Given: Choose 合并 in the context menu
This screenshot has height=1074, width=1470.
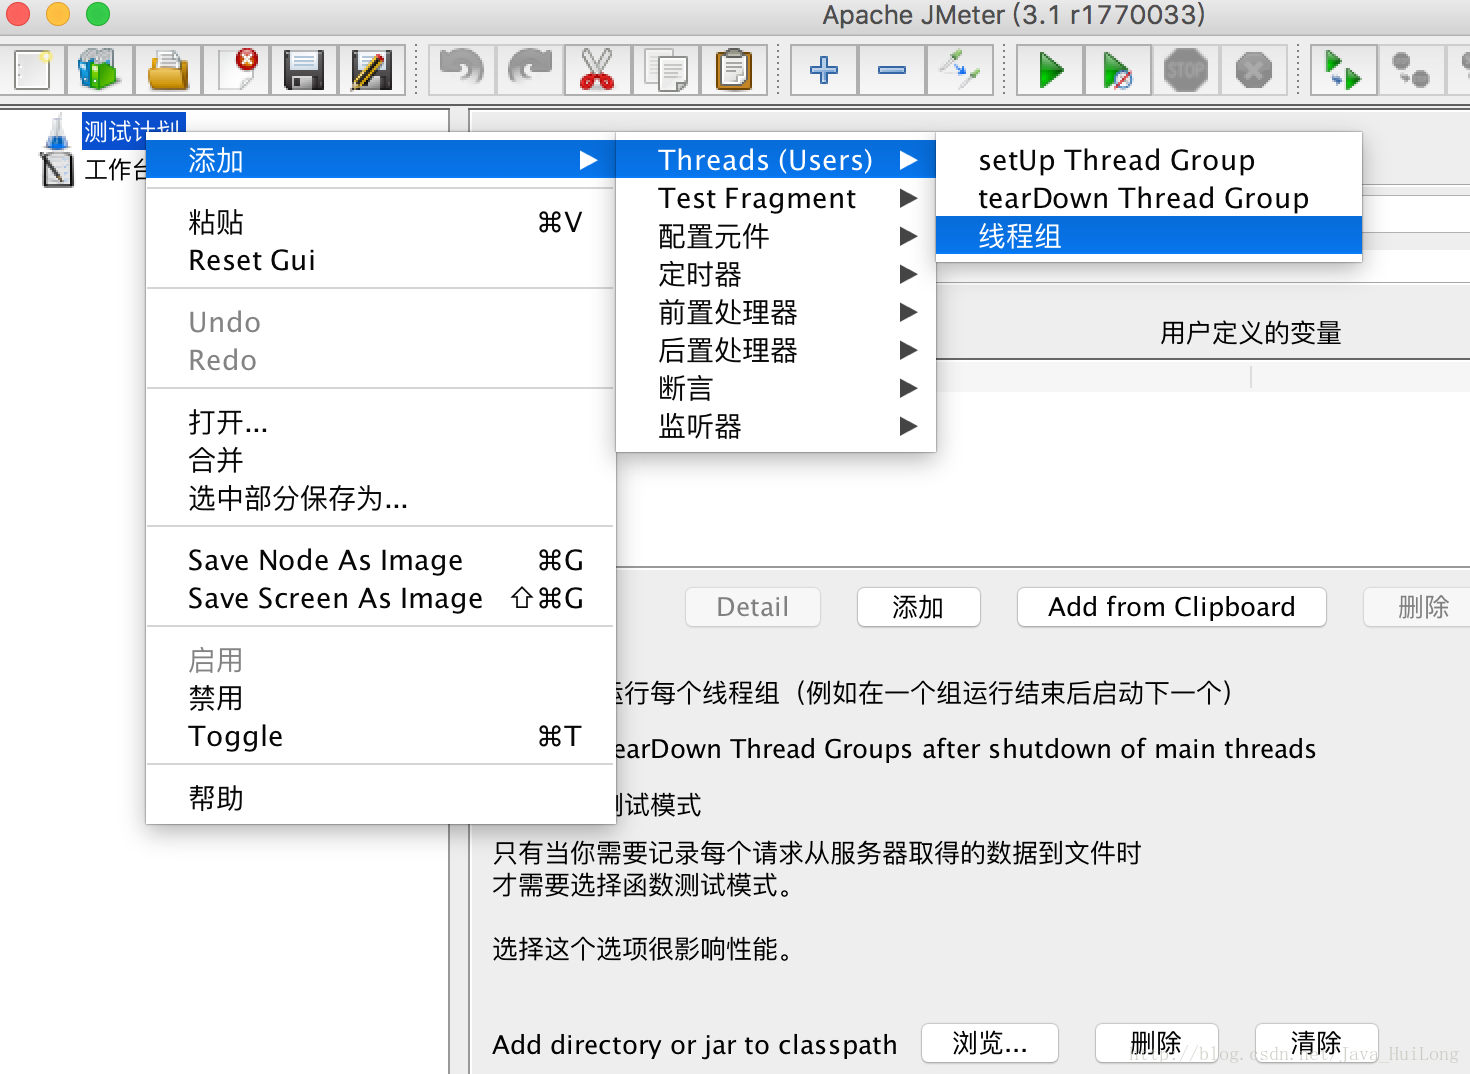Looking at the screenshot, I should pos(380,460).
